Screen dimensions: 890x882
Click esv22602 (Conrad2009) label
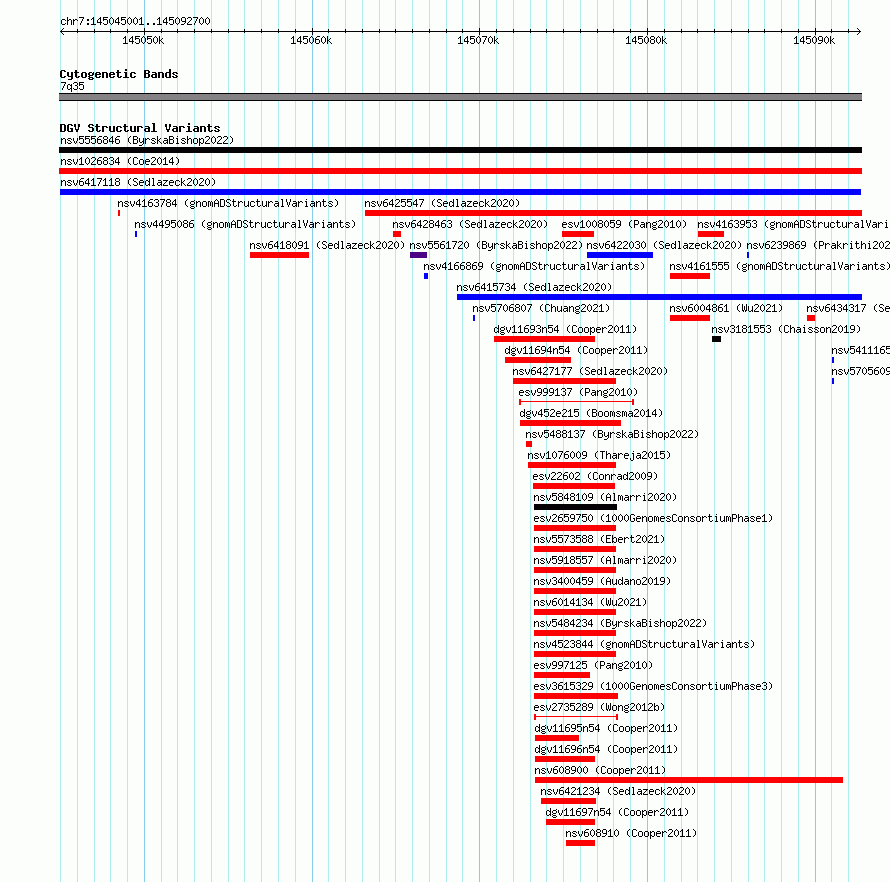tap(595, 476)
